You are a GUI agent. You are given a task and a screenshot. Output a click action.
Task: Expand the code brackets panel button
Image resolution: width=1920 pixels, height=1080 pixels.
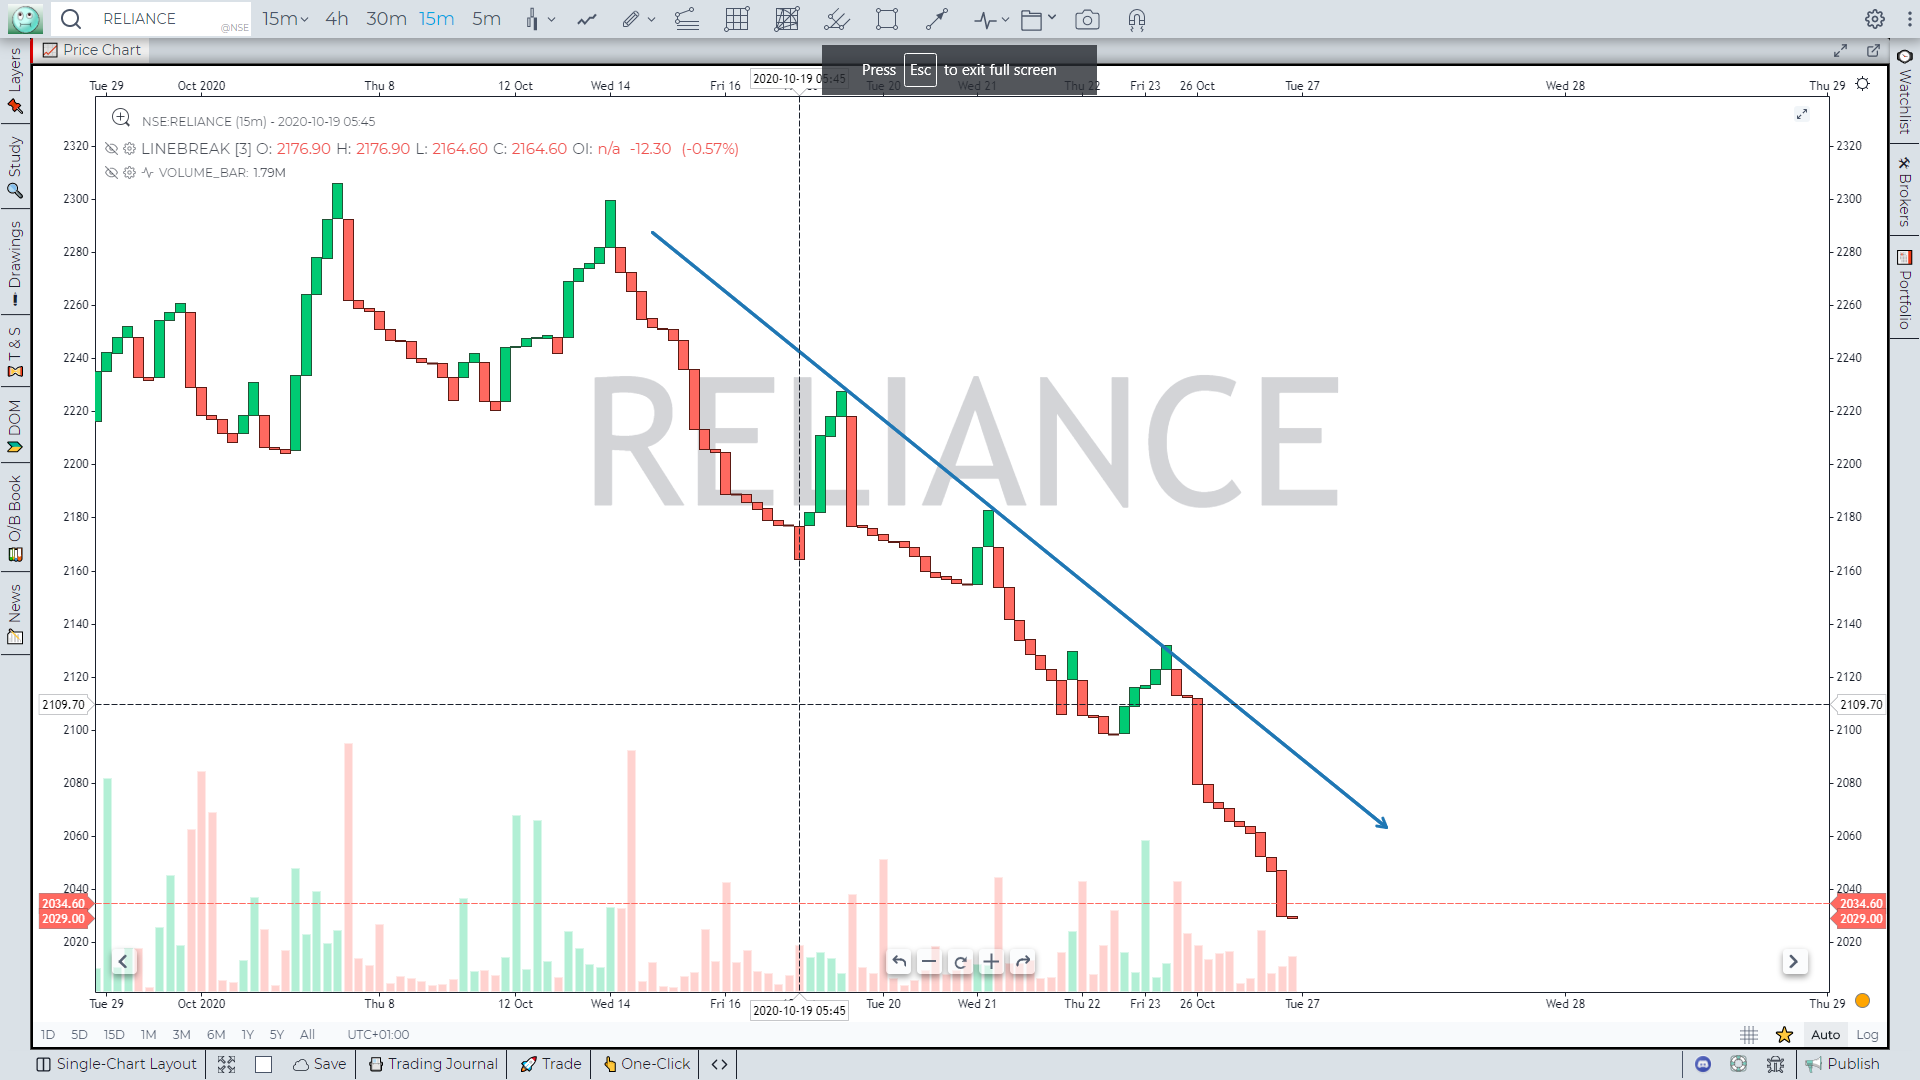719,1064
